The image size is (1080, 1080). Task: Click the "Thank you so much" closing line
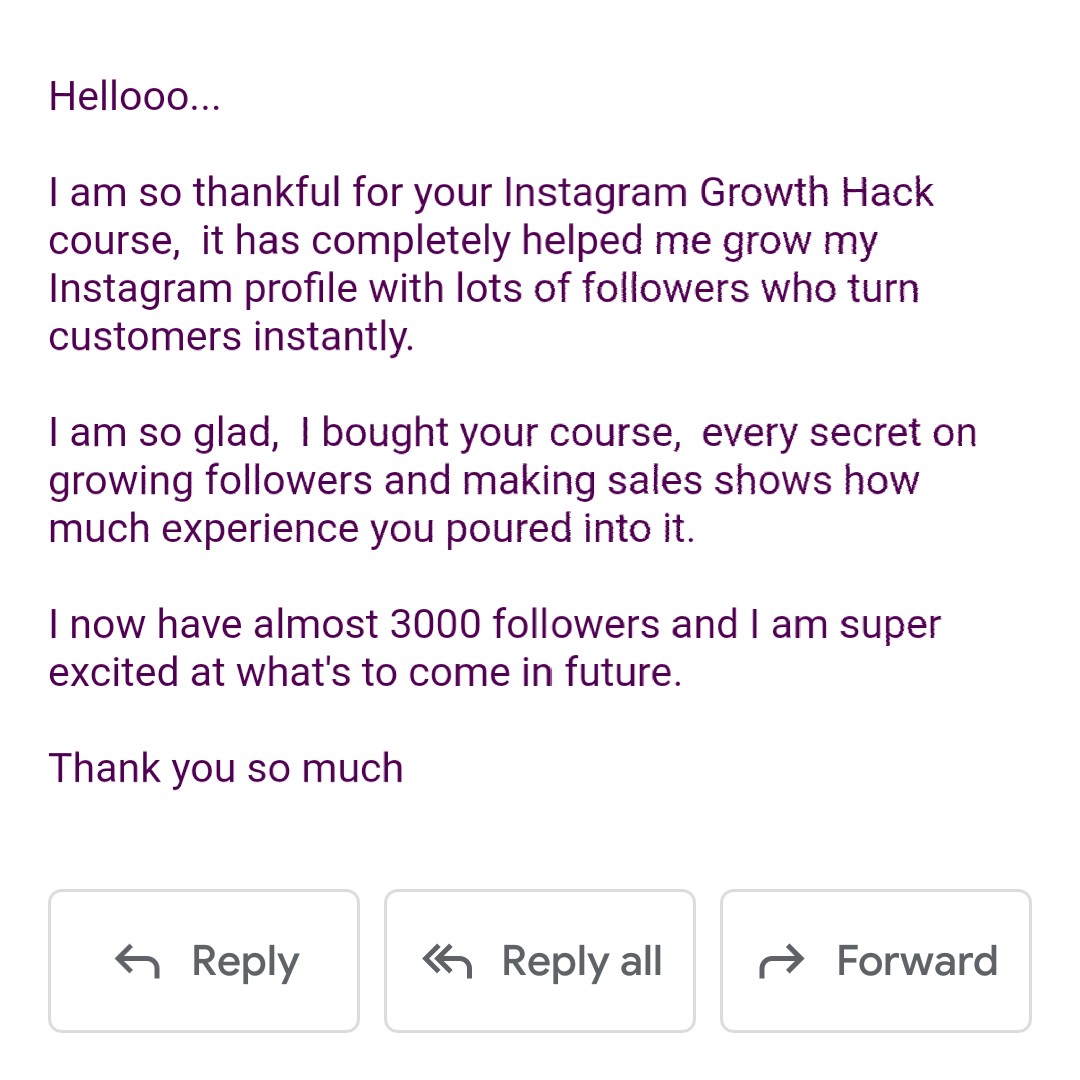(x=226, y=769)
